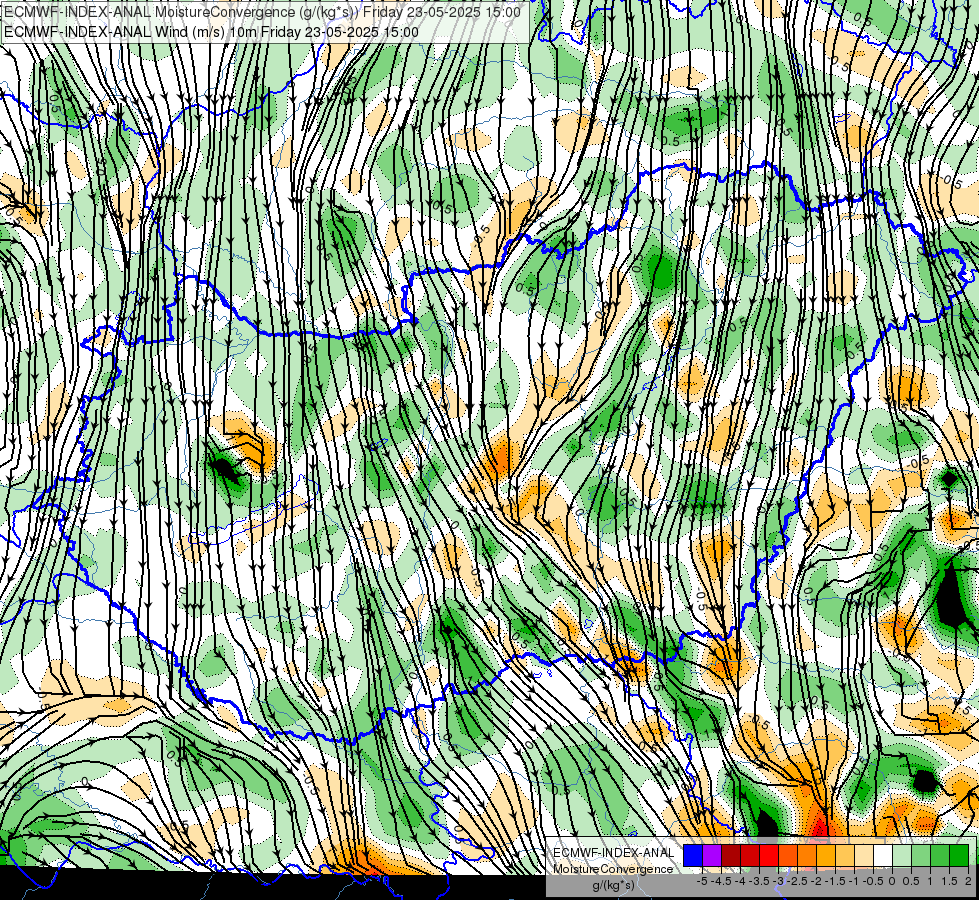The image size is (979, 900).
Task: Click the -5 legend tick label
Action: [x=702, y=881]
